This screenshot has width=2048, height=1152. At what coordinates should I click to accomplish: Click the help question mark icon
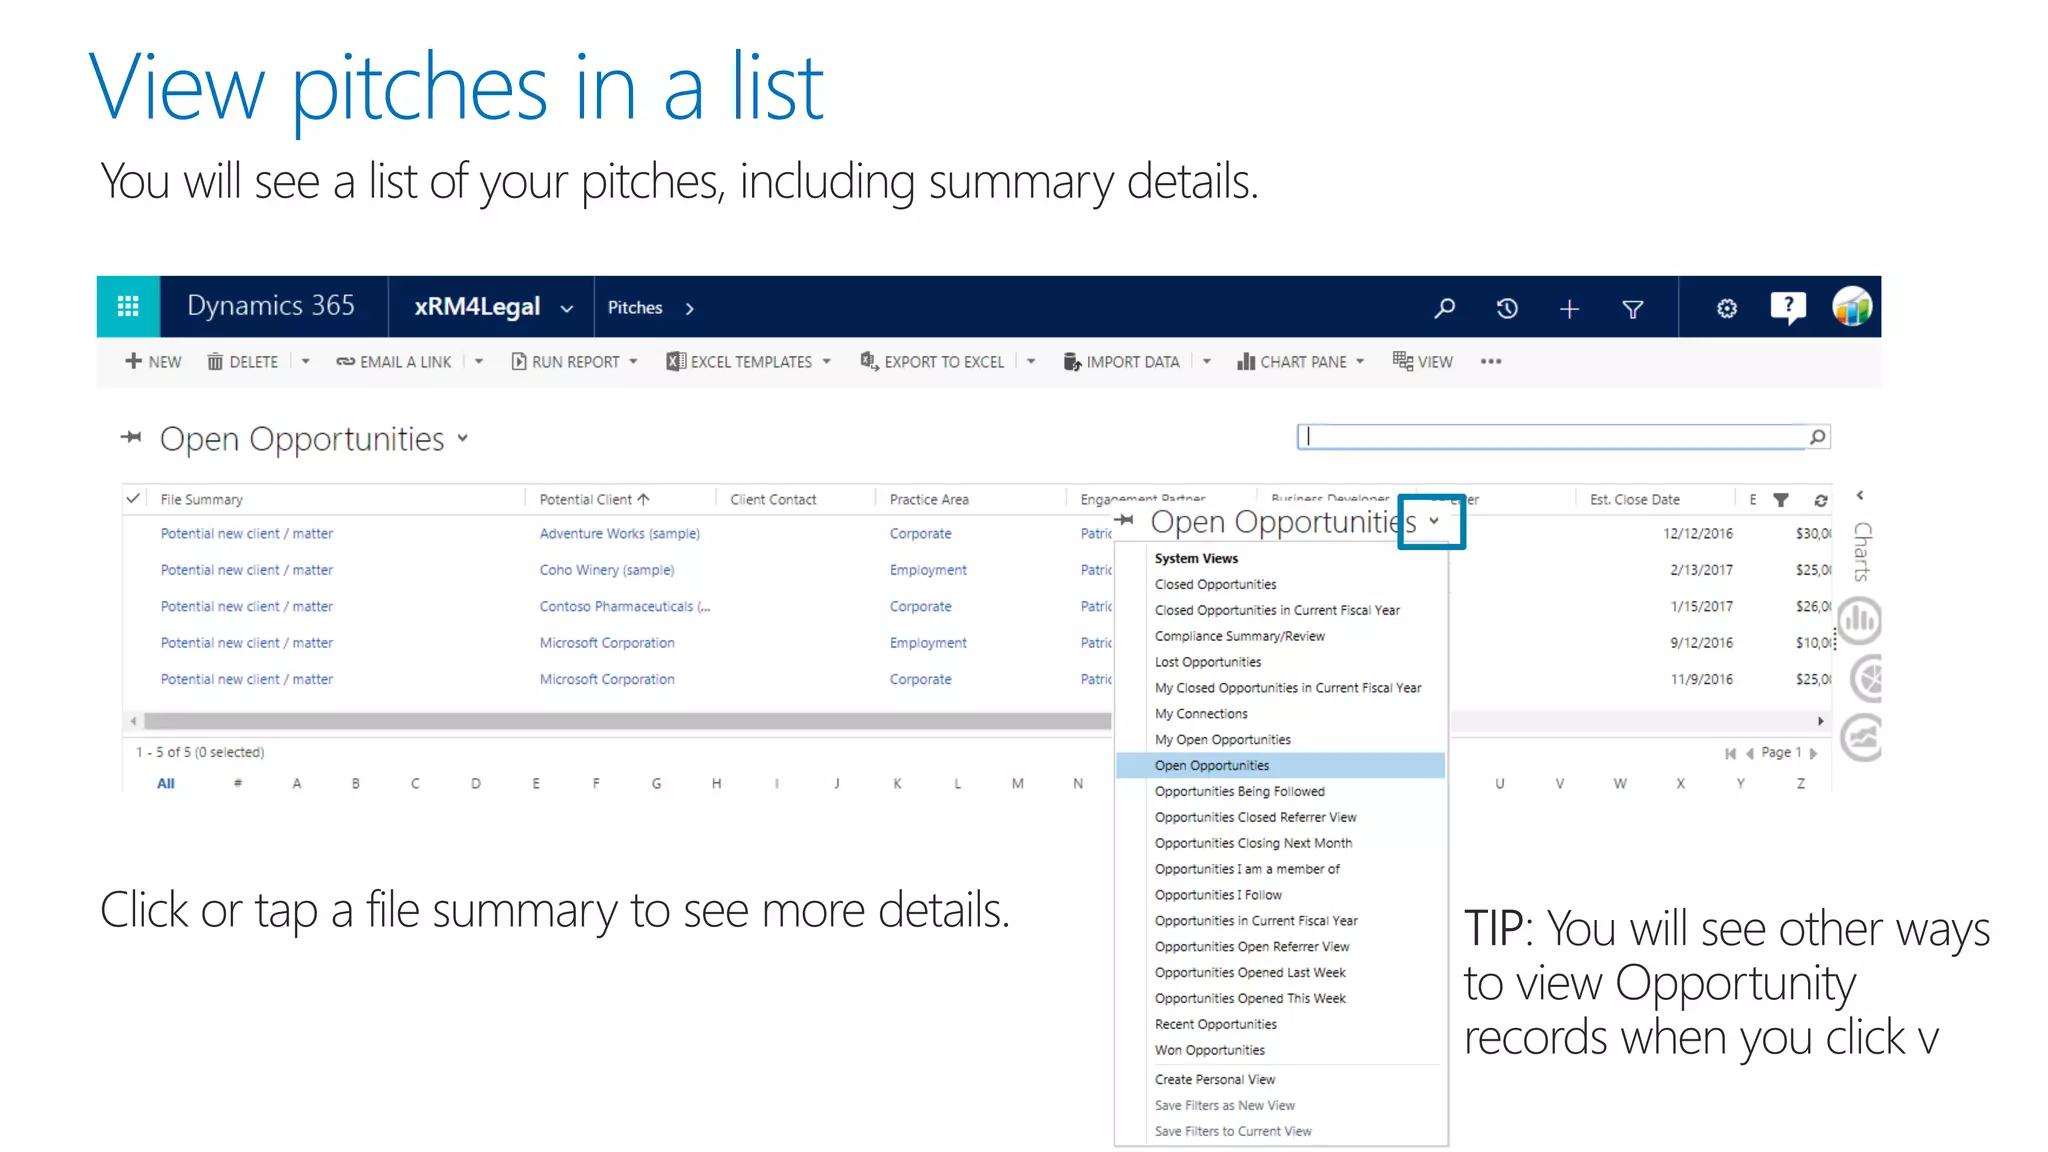click(x=1788, y=307)
